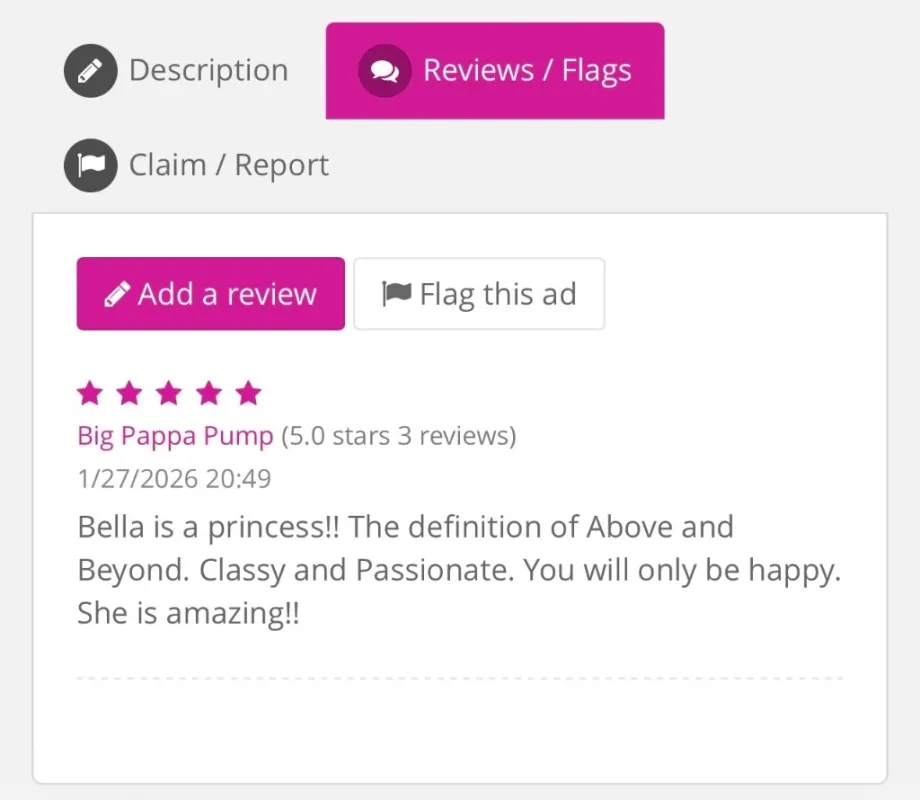Click the first star of the rating
Viewport: 920px width, 800px height.
(90, 393)
